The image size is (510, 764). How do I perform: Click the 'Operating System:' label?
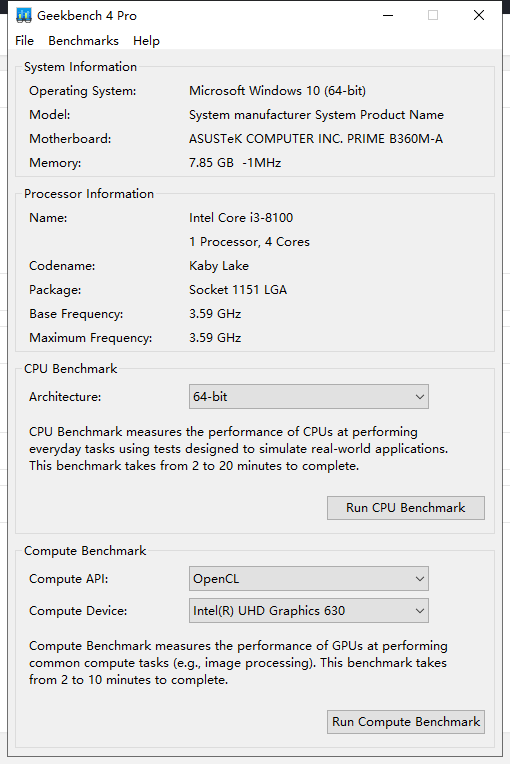tap(82, 91)
